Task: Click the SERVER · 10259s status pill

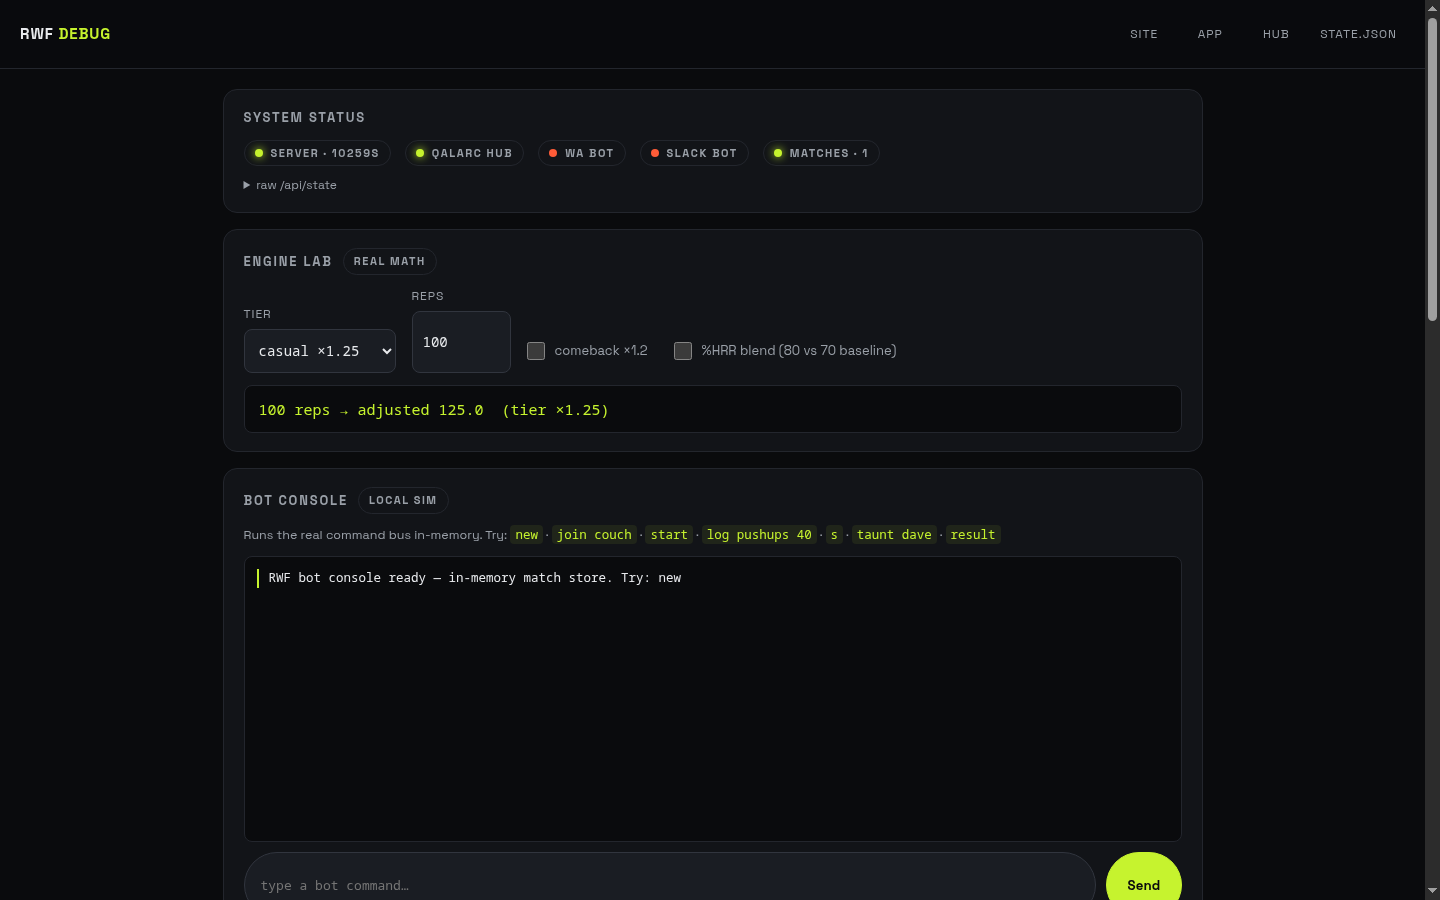Action: click(317, 153)
